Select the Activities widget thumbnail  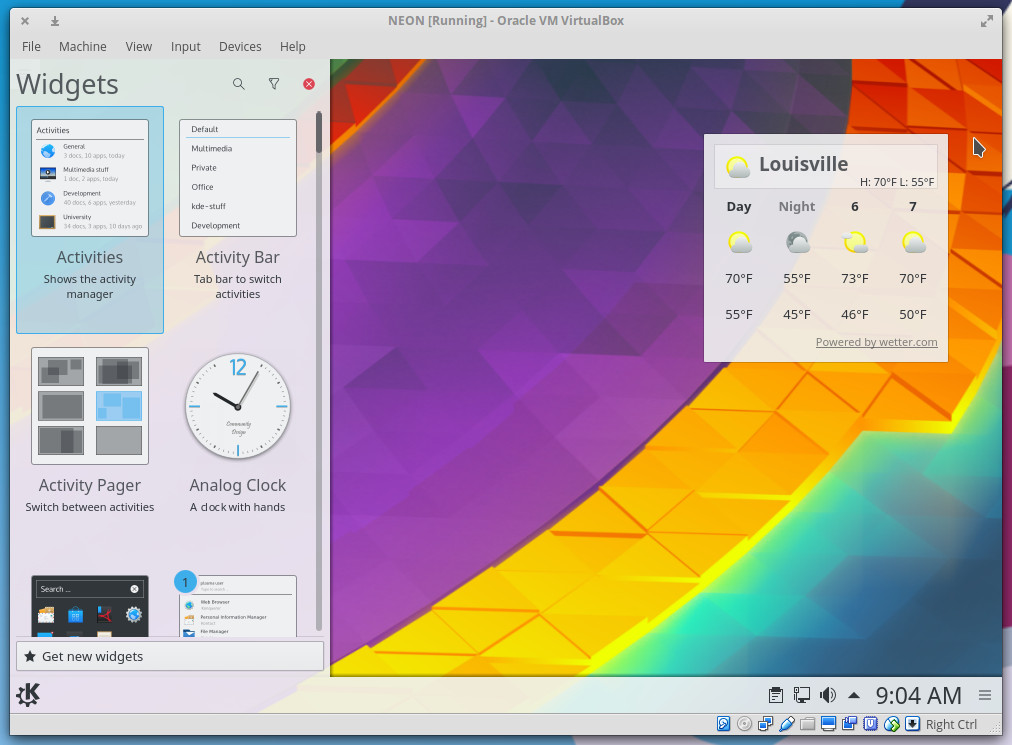pyautogui.click(x=90, y=178)
